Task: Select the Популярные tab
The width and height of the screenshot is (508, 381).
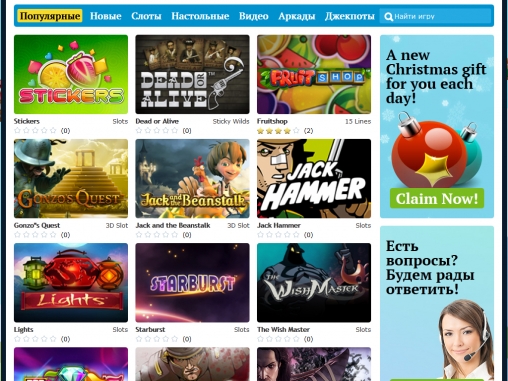Action: pyautogui.click(x=50, y=16)
